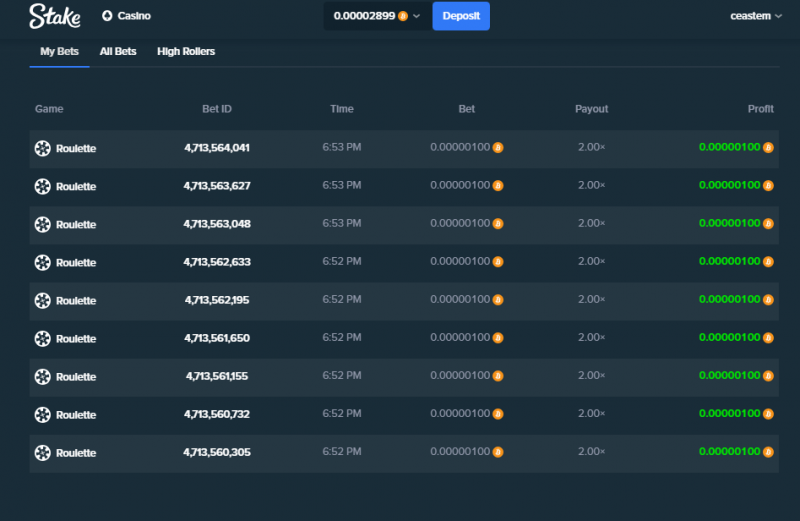Click the Roulette label of bet 4,713,560,305
Screen dimensions: 800x521
coord(76,453)
